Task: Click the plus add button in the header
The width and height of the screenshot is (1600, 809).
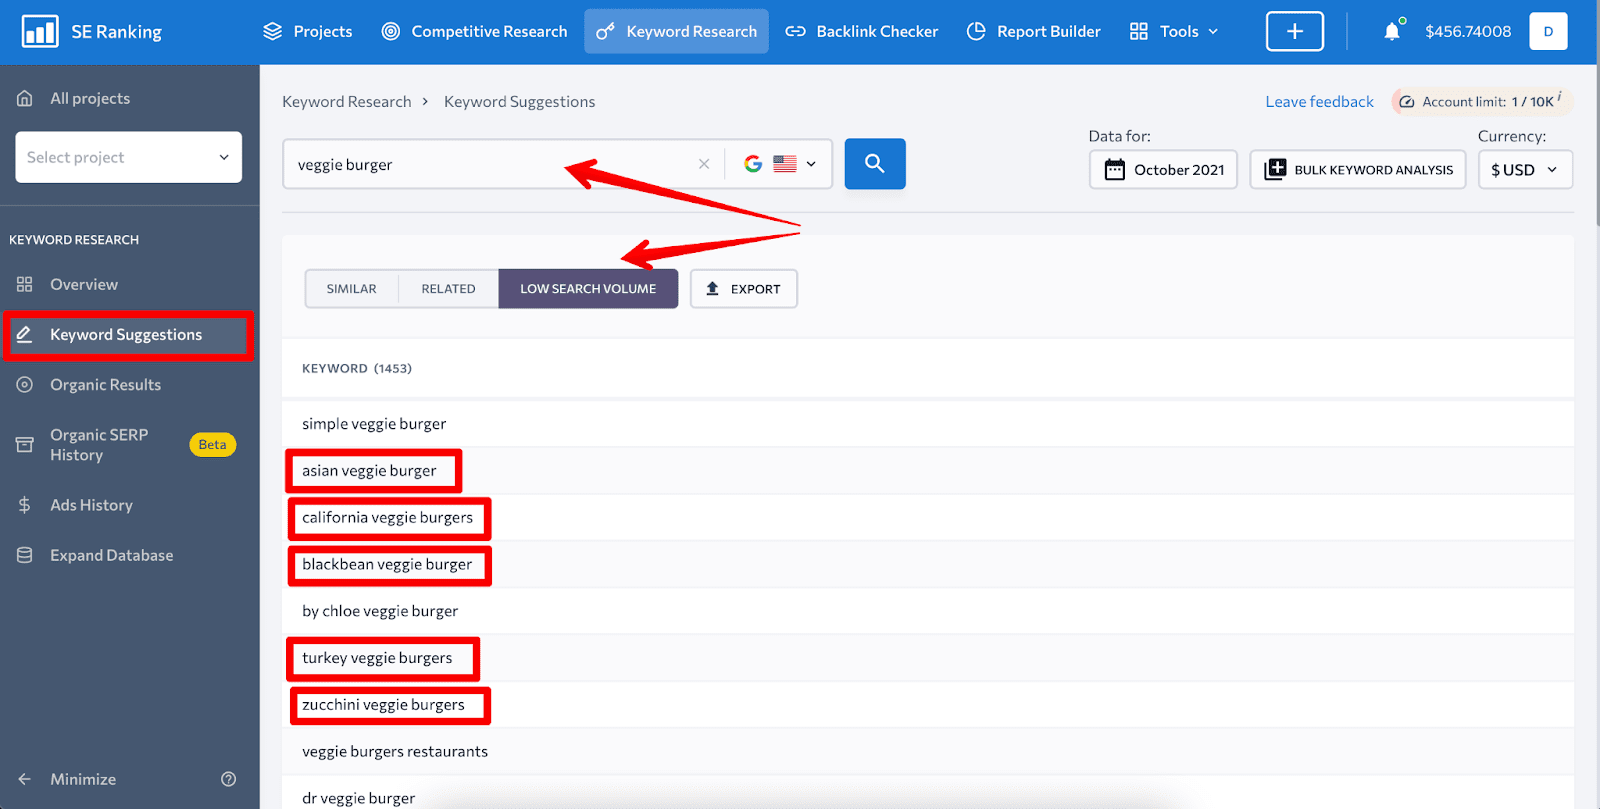Action: point(1295,32)
